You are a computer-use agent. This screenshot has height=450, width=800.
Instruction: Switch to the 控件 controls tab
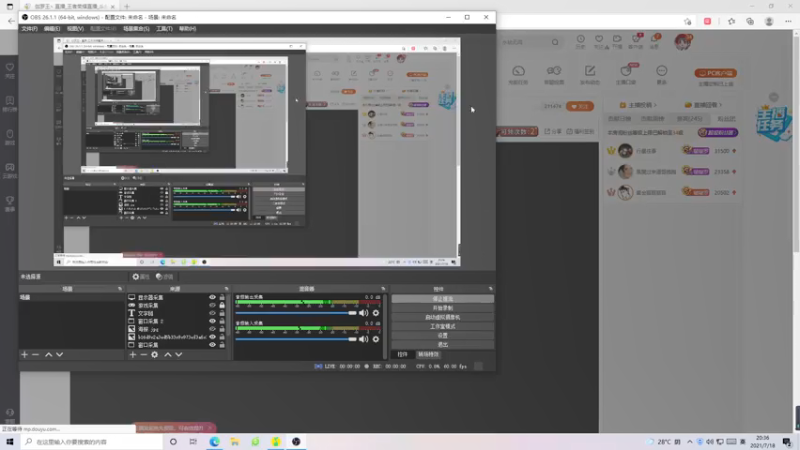click(x=403, y=355)
